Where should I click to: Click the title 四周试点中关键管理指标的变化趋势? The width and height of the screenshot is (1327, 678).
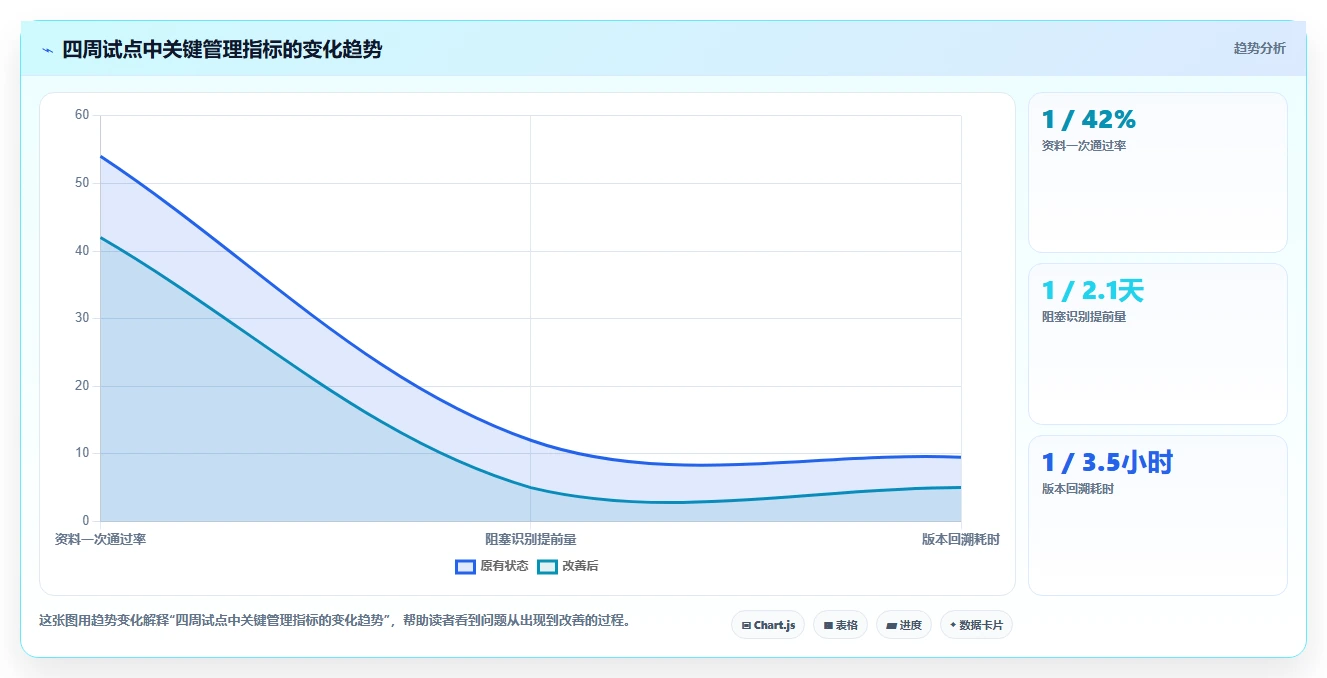[x=222, y=50]
